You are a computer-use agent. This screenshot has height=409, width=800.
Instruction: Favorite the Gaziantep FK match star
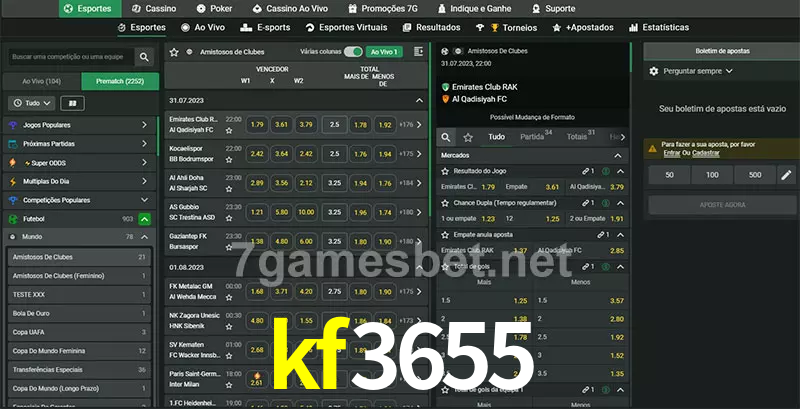(229, 247)
